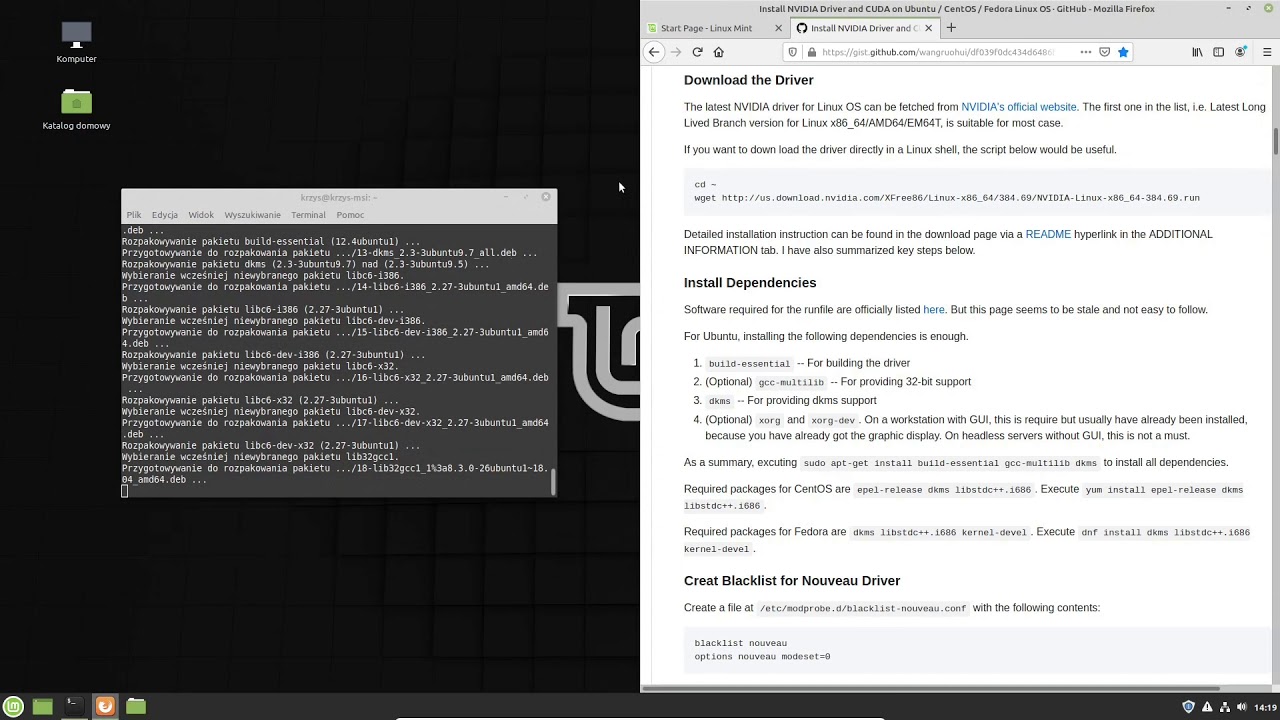Click Firefox vertical scrollbar thumb
This screenshot has height=720, width=1280.
click(x=1275, y=141)
